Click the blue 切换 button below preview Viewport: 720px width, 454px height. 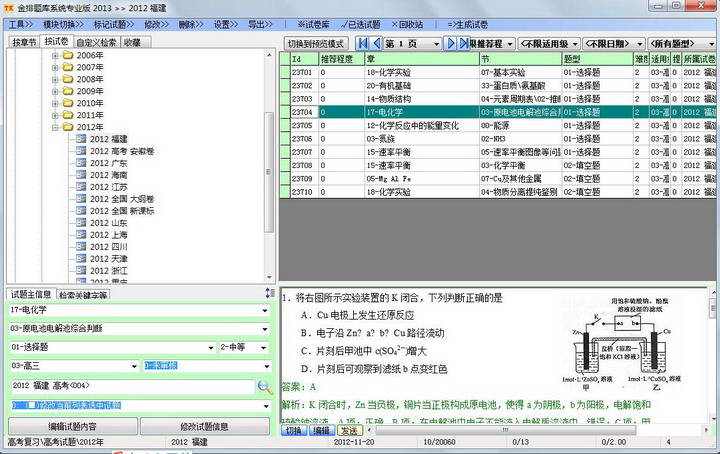click(293, 430)
